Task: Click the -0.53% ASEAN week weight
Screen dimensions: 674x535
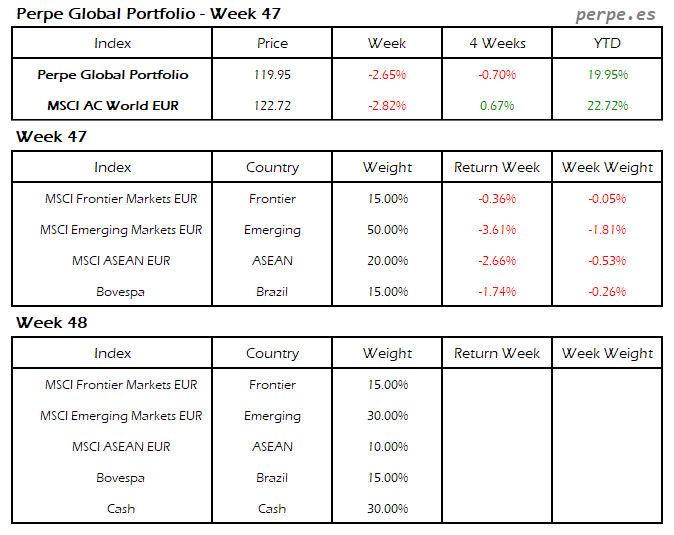Action: [x=606, y=260]
